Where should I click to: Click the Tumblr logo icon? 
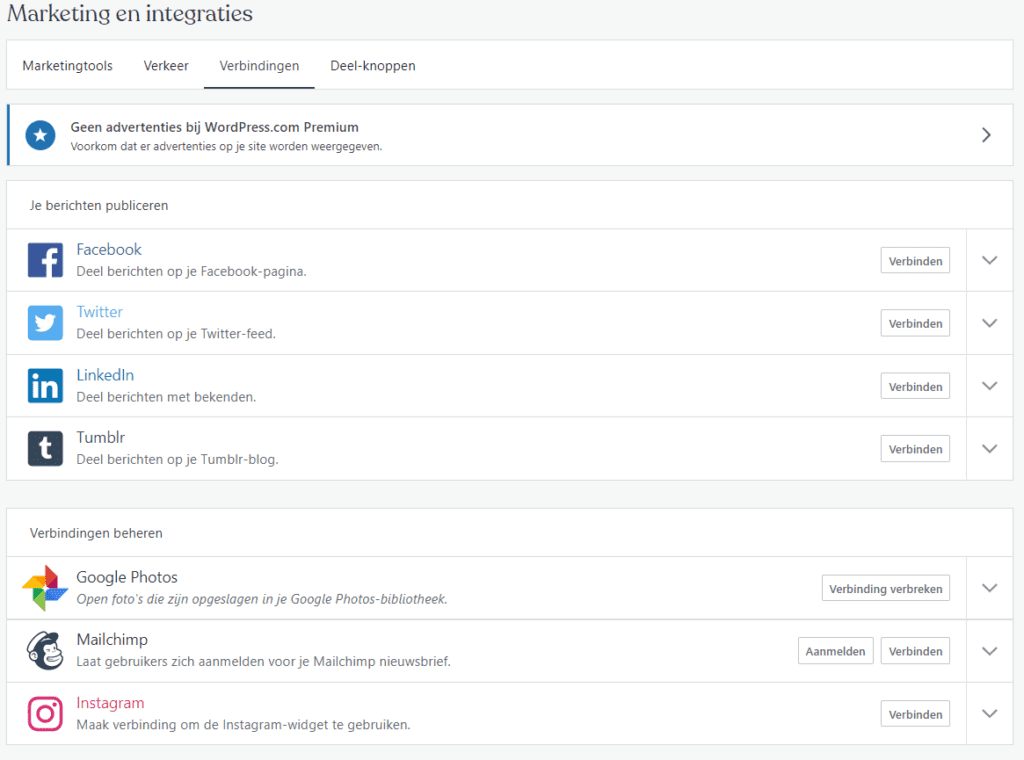(45, 448)
